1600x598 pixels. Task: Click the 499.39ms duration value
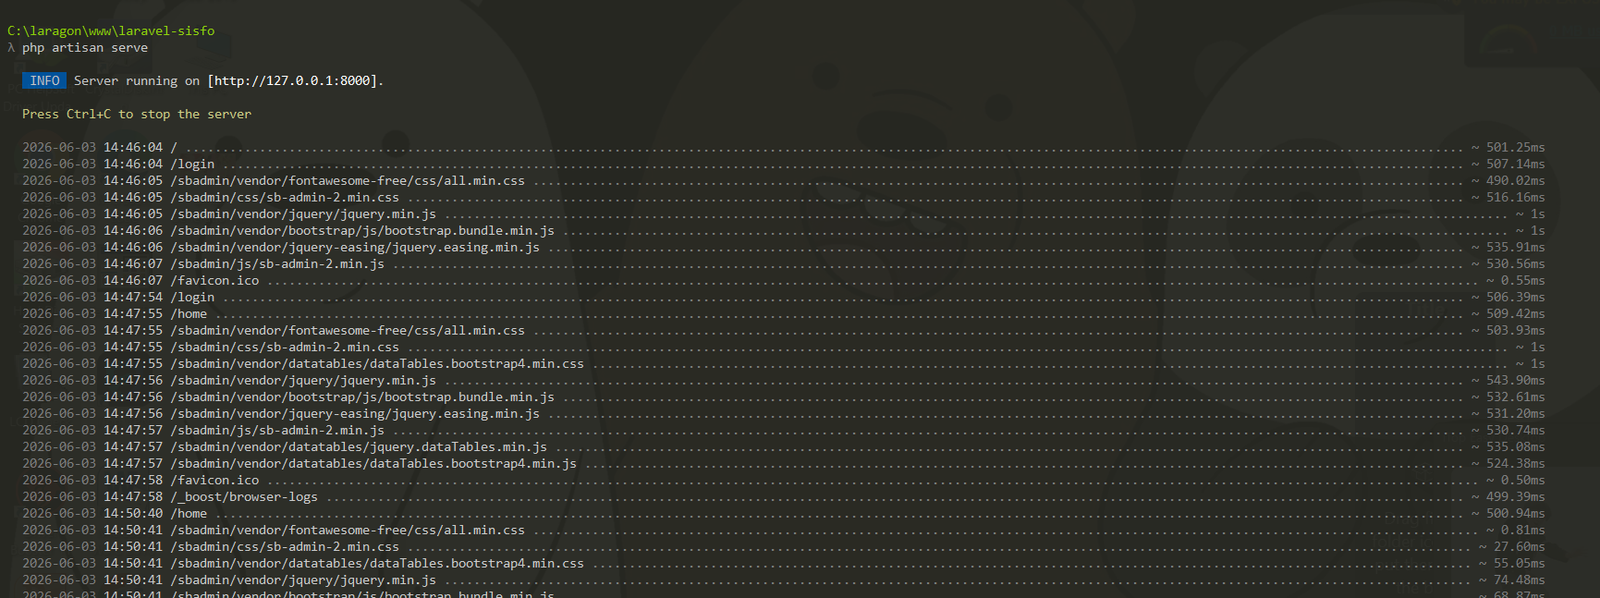coord(1515,497)
